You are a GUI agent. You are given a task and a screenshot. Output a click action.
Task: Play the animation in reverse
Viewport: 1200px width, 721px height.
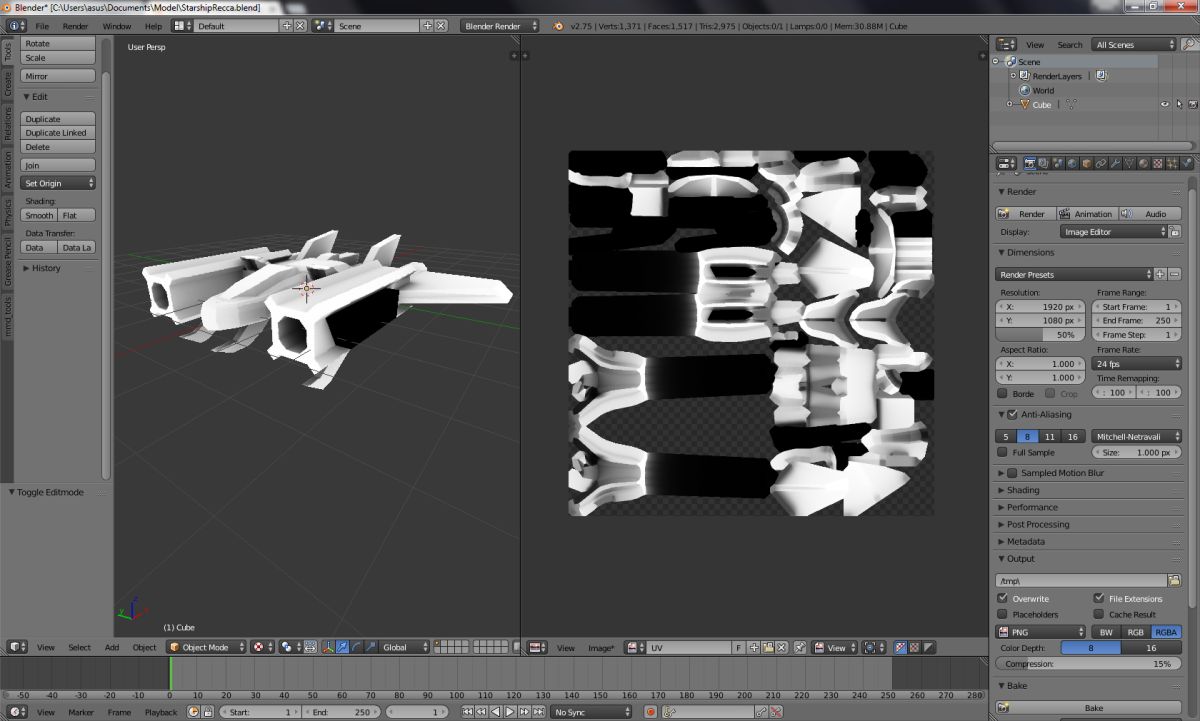coord(495,712)
